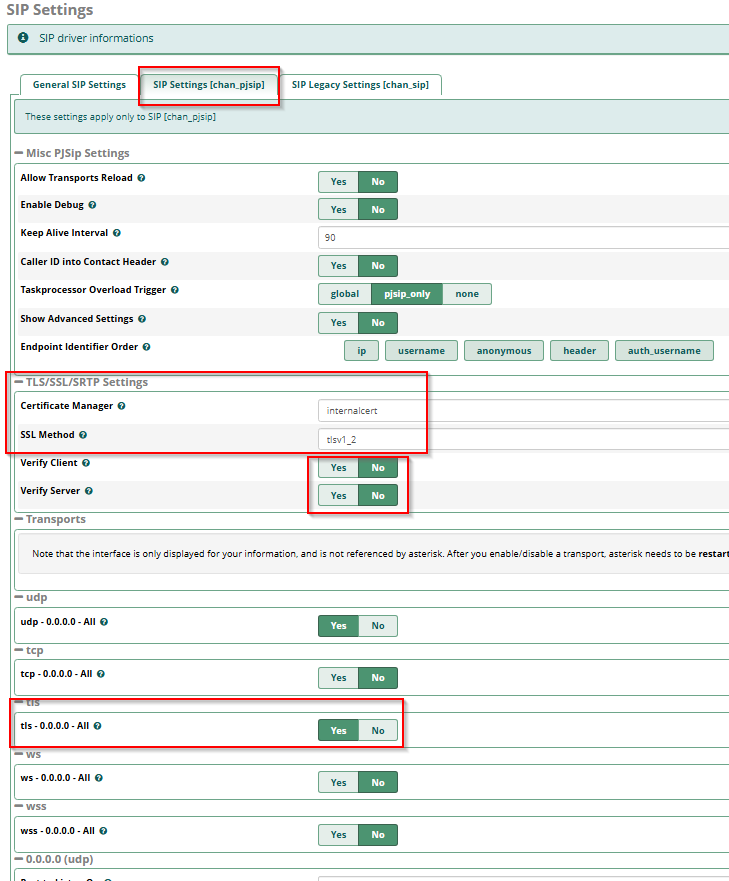Click help icon beside Verify Client

(x=86, y=463)
